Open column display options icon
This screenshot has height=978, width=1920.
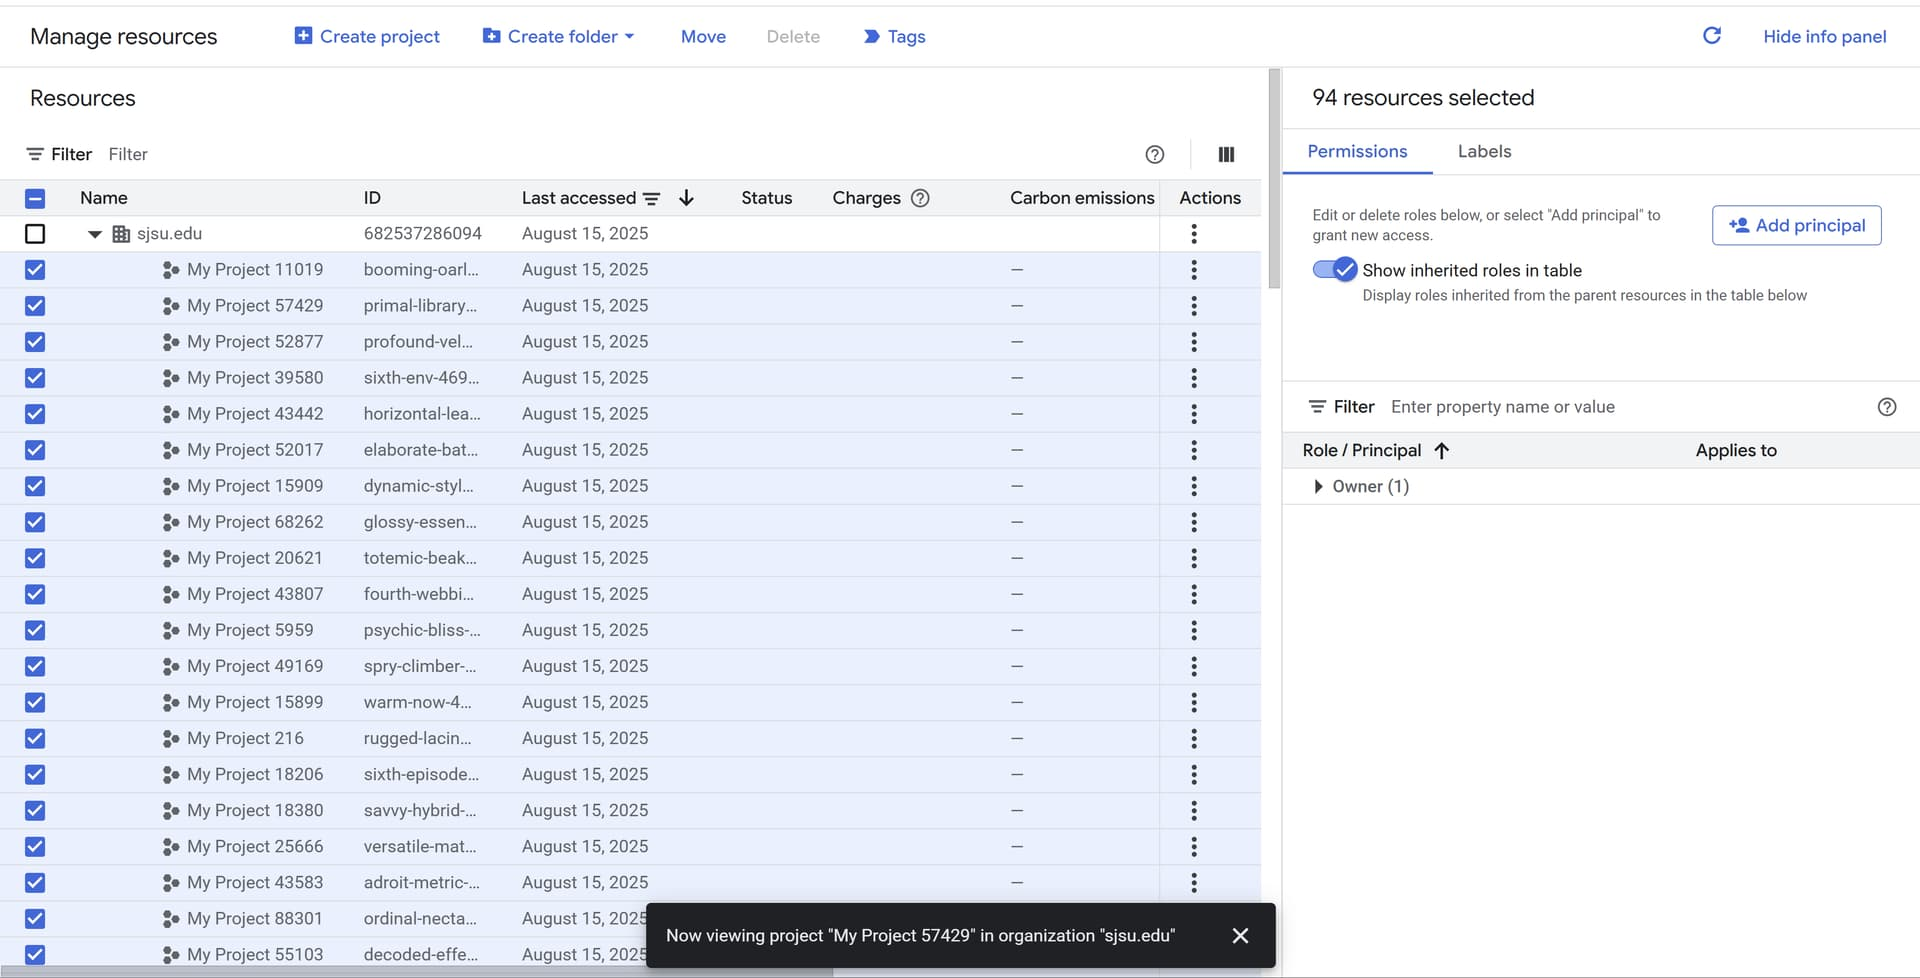[x=1226, y=154]
